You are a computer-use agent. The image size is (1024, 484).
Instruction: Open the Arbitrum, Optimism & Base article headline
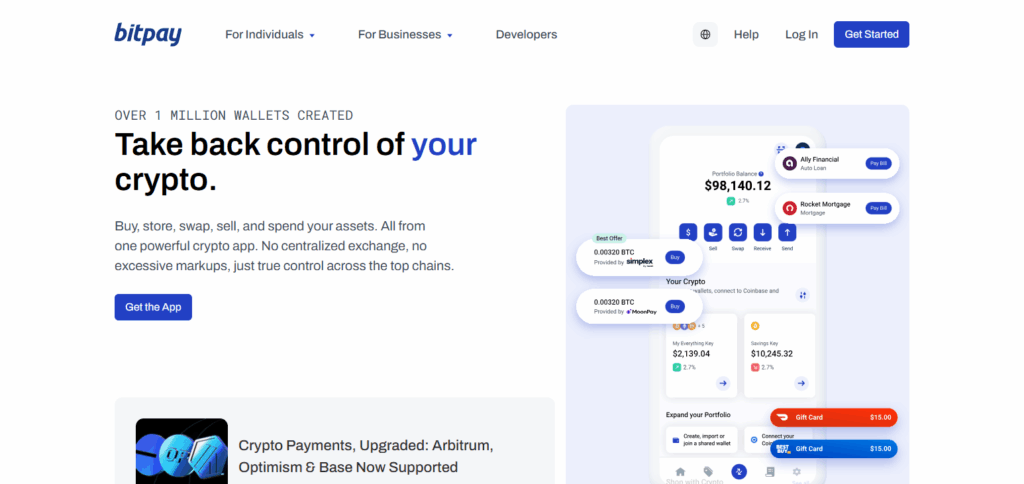(x=366, y=457)
